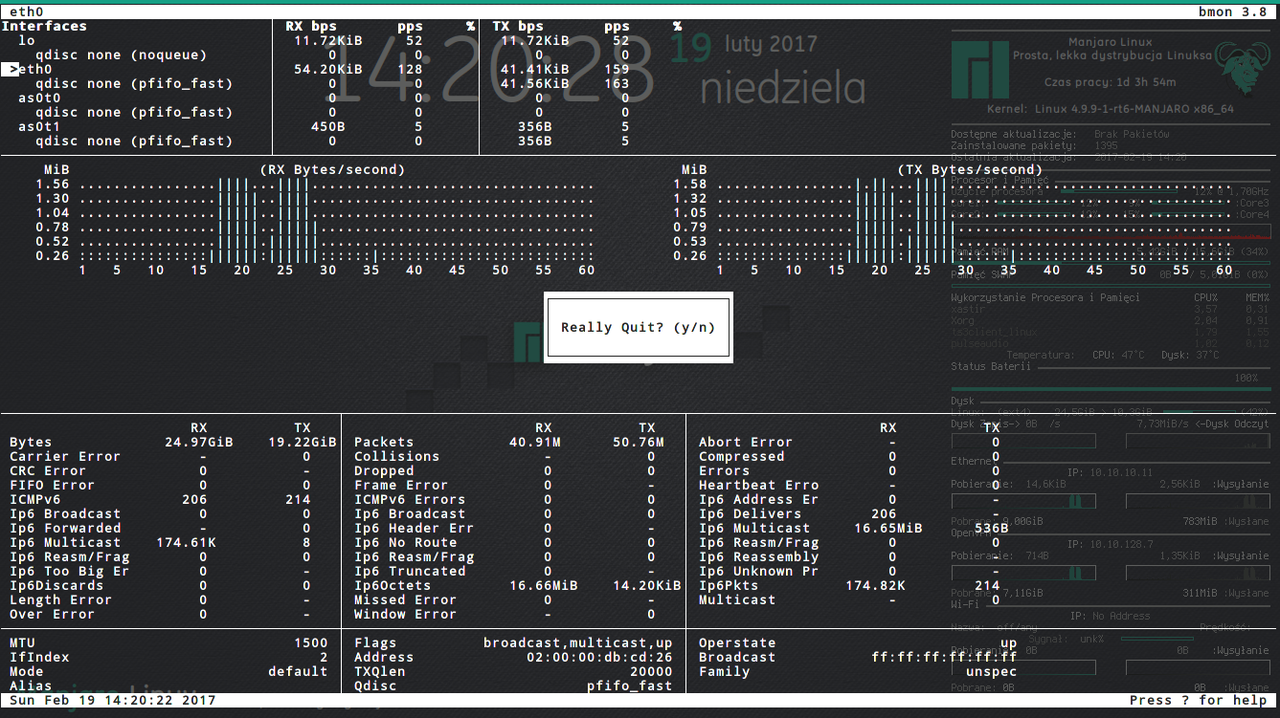Click the Bytes row in the statistics table

(x=30, y=442)
